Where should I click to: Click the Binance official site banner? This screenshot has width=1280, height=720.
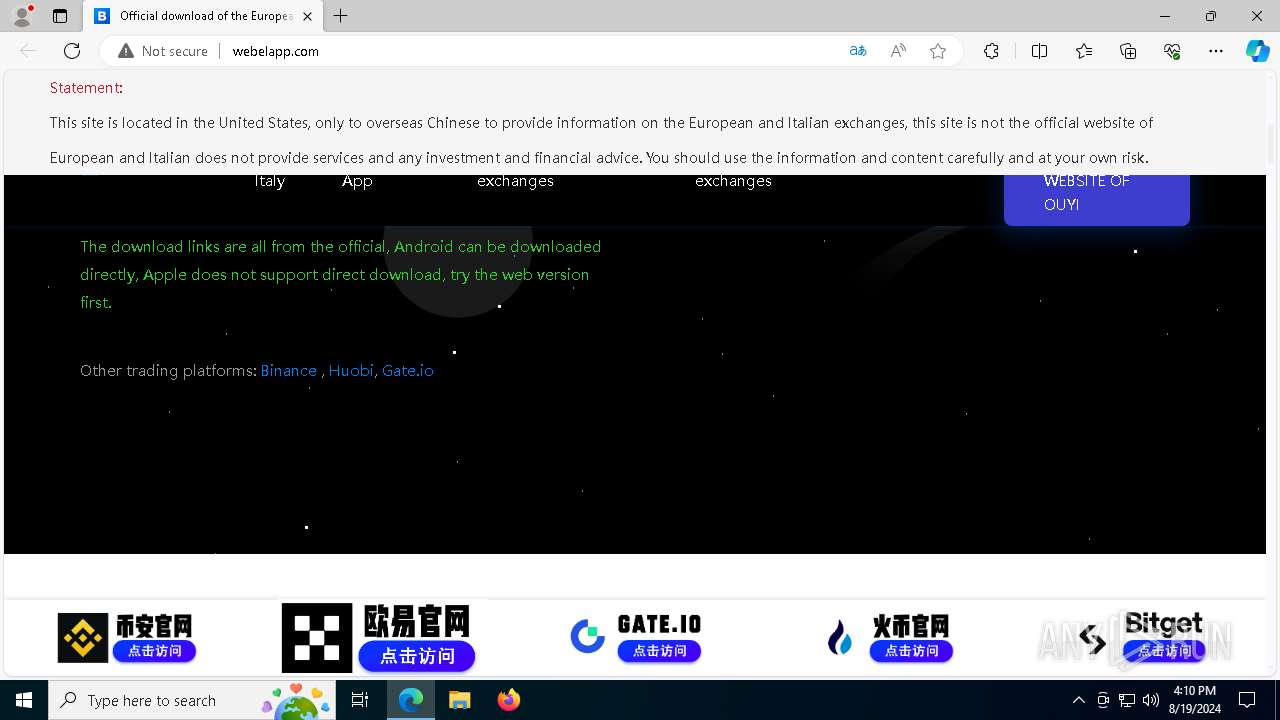(x=125, y=637)
